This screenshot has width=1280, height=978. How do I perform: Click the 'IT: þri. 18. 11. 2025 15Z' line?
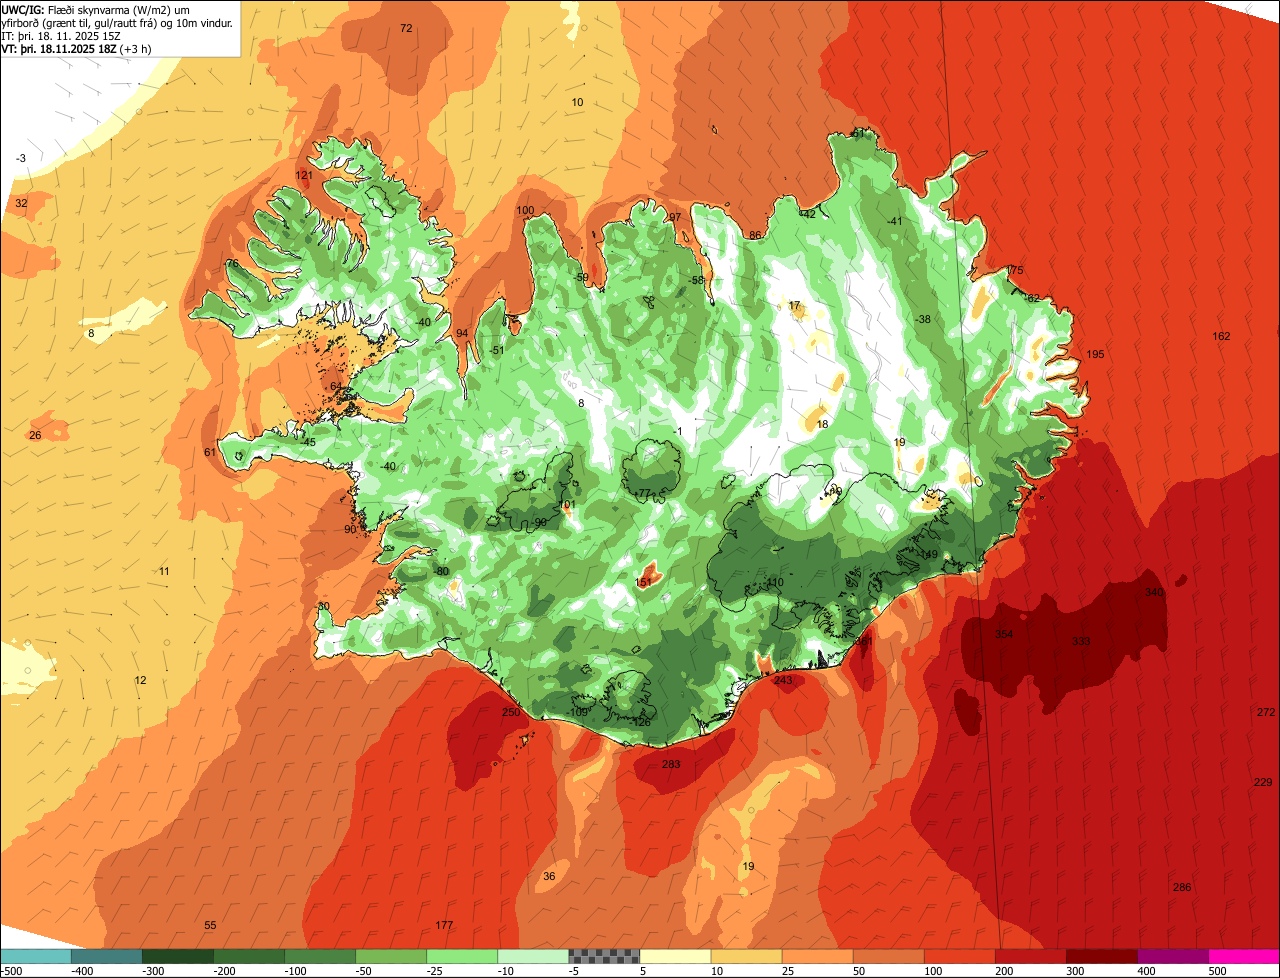tap(62, 36)
